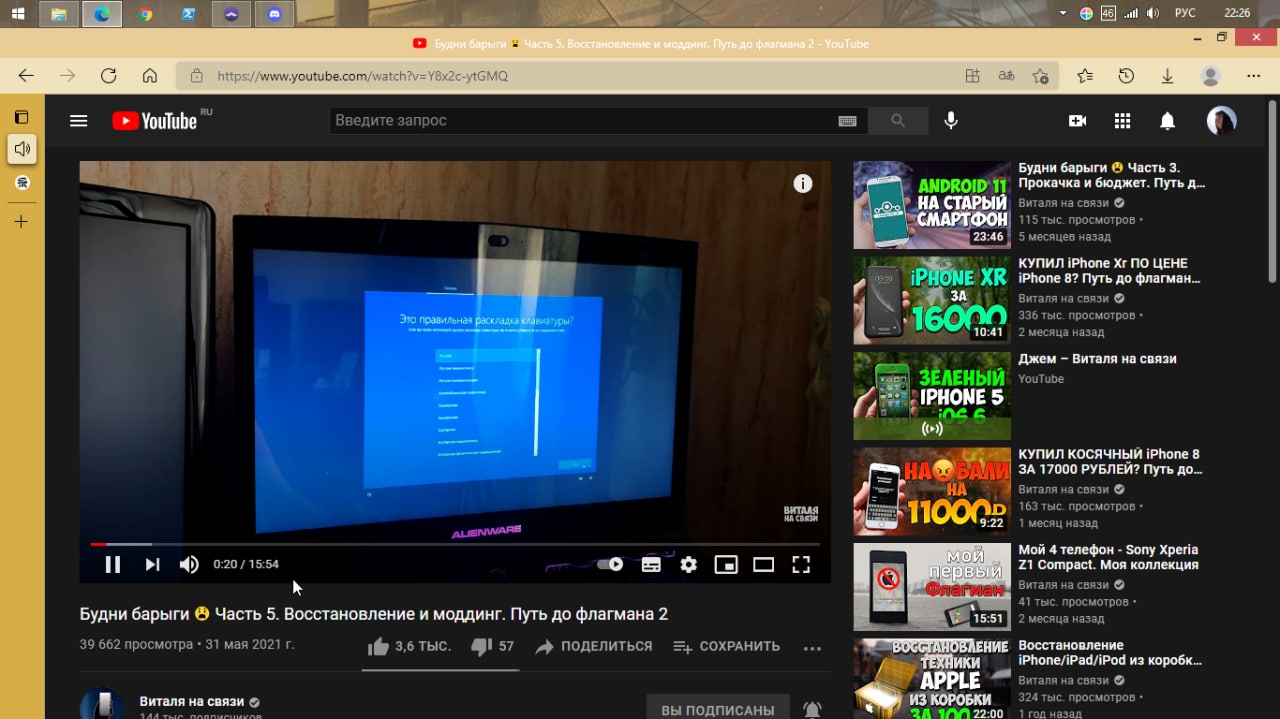Click СОХРАНИТЬ save button
The image size is (1280, 719).
pos(726,647)
